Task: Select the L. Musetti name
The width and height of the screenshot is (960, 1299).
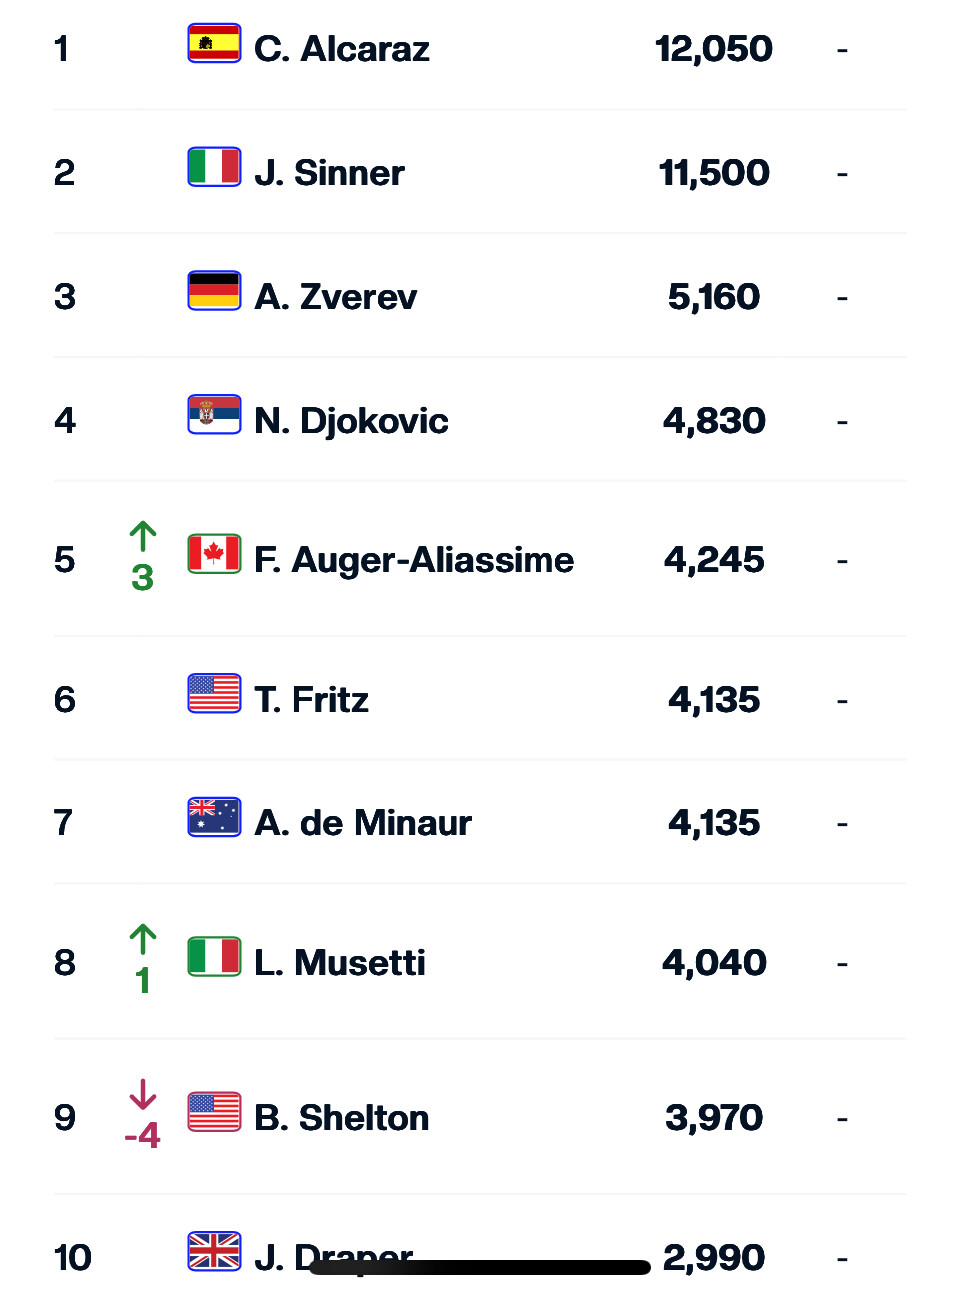Action: pyautogui.click(x=339, y=963)
